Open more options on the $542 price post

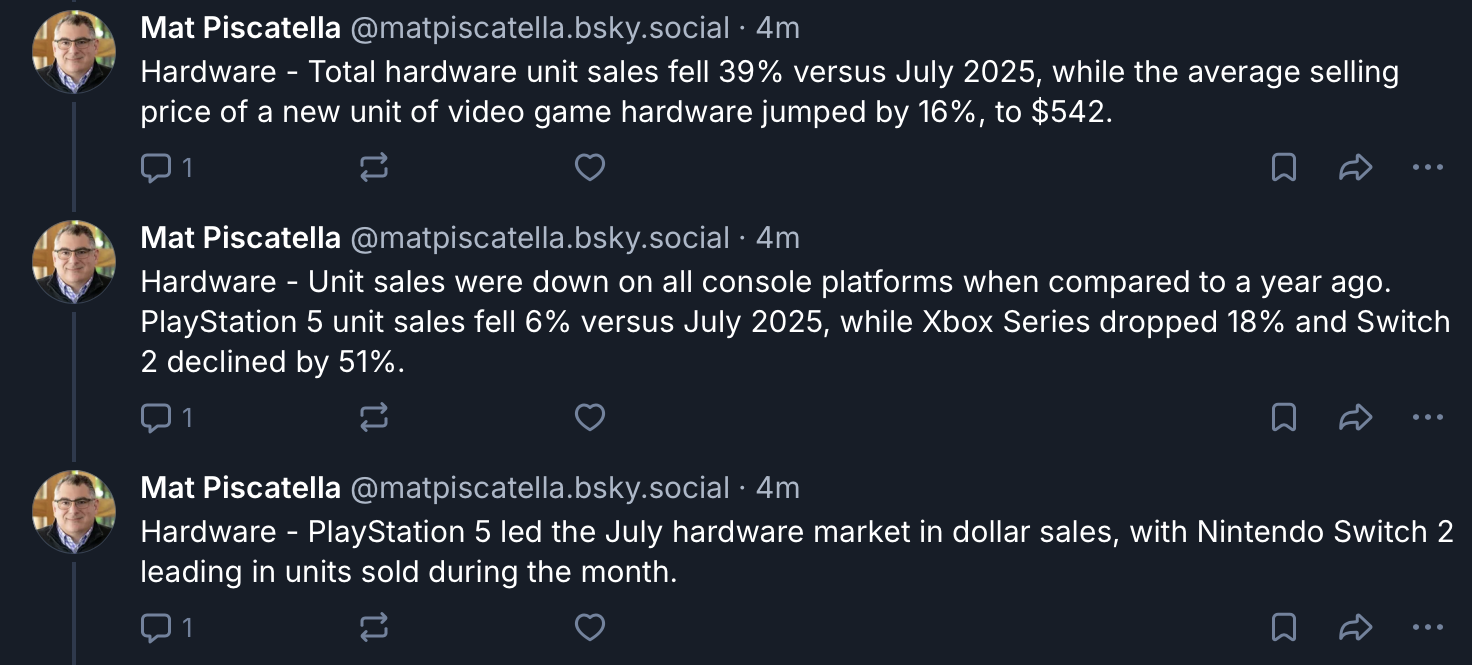(1428, 168)
